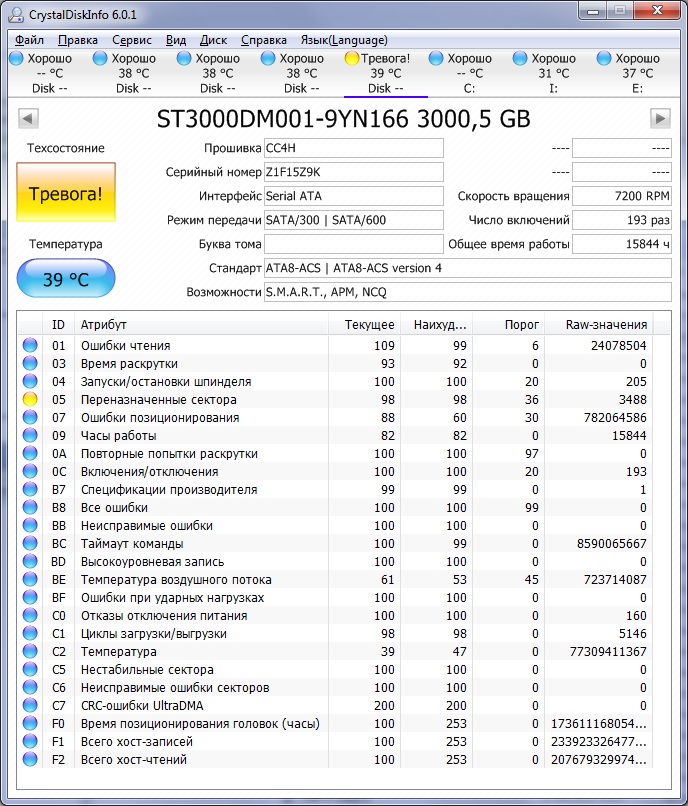Select disk I: tab at 31 °C
The height and width of the screenshot is (806, 688).
pyautogui.click(x=553, y=74)
